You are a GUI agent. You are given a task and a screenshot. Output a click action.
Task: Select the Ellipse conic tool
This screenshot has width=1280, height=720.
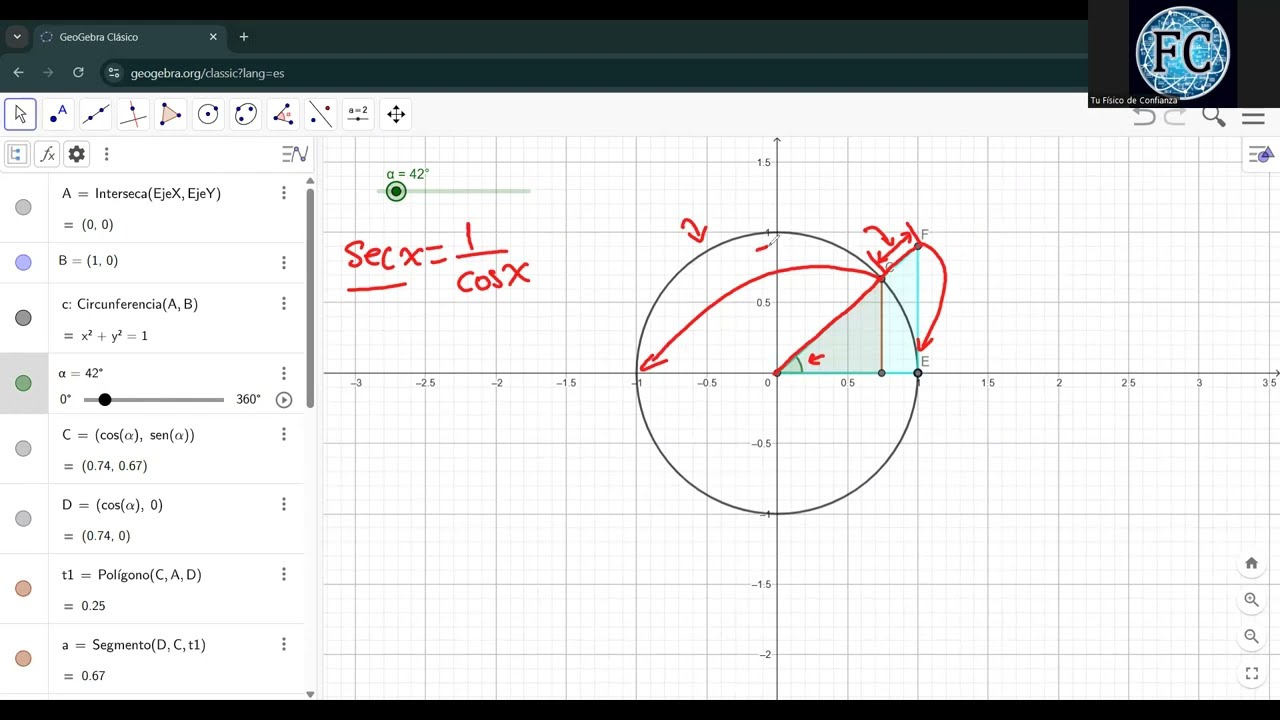(246, 114)
